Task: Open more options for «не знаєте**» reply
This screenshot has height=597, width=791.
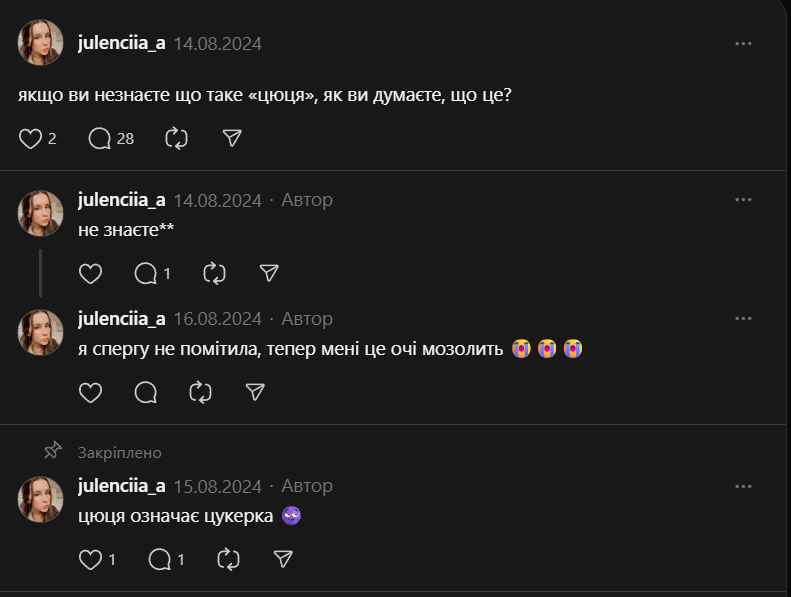Action: [x=743, y=200]
